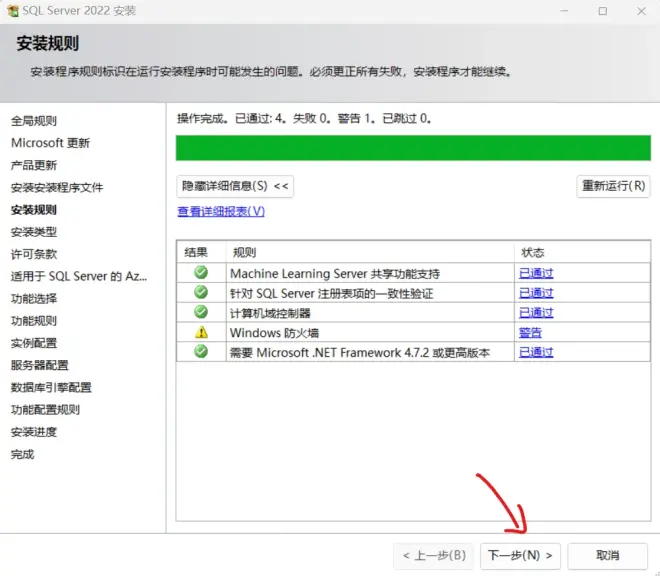This screenshot has height=576, width=660.
Task: Select the 安装规则 sidebar step
Action: 34,210
